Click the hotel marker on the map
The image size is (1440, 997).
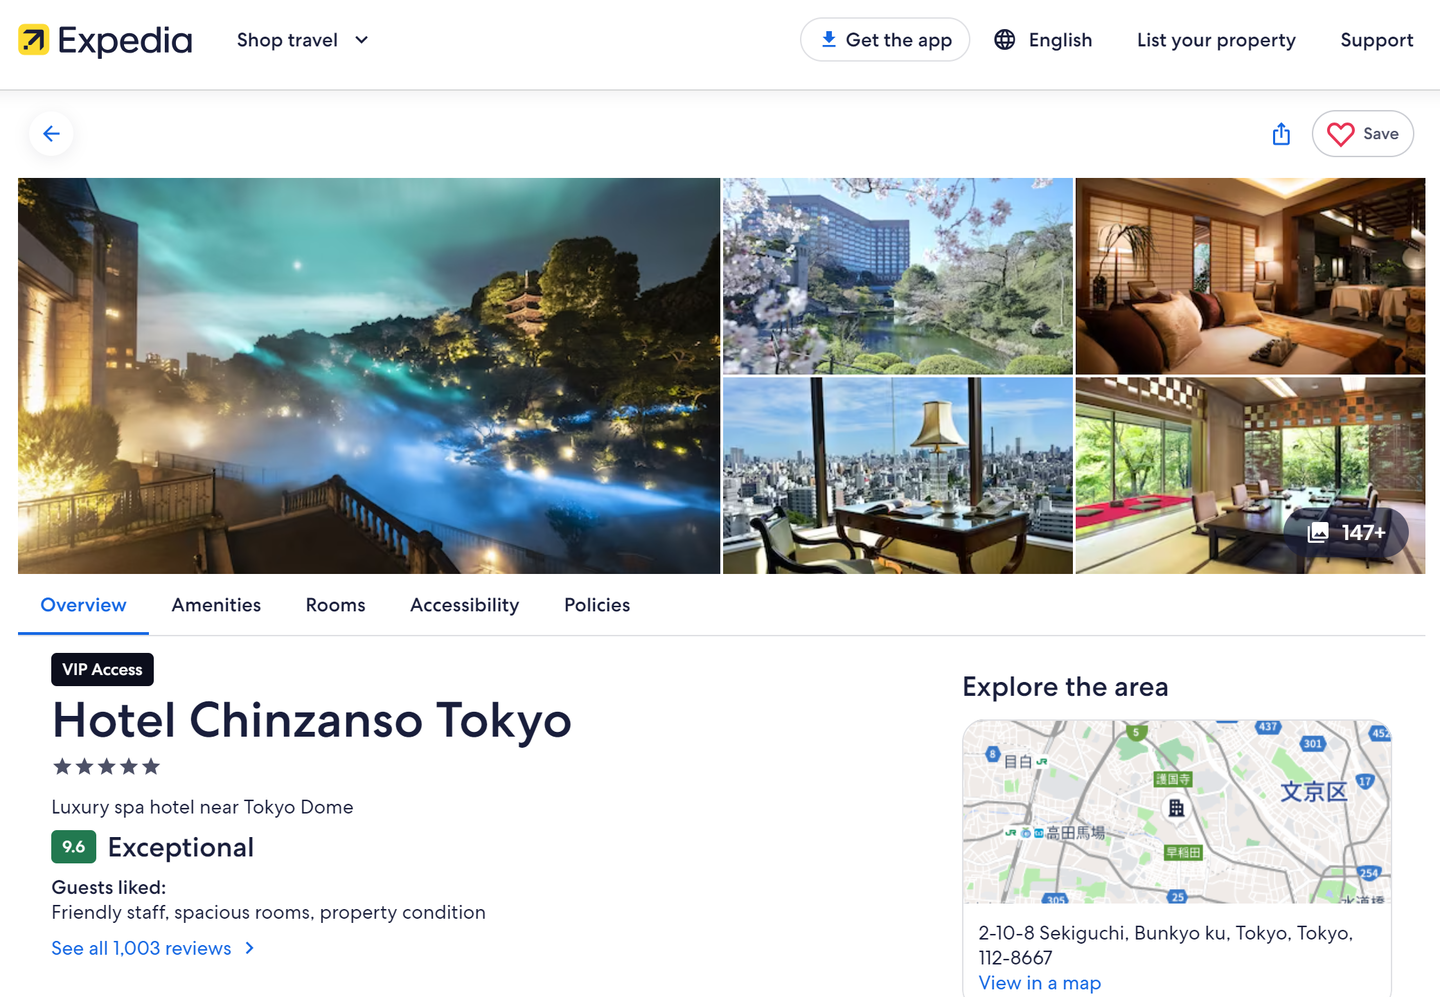click(x=1176, y=808)
